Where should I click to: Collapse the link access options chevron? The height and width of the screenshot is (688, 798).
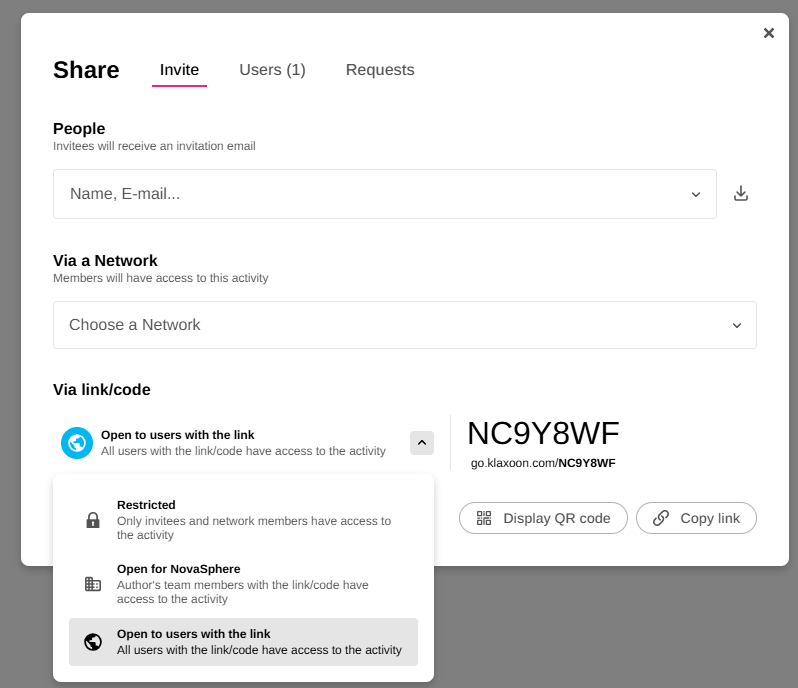[x=422, y=443]
